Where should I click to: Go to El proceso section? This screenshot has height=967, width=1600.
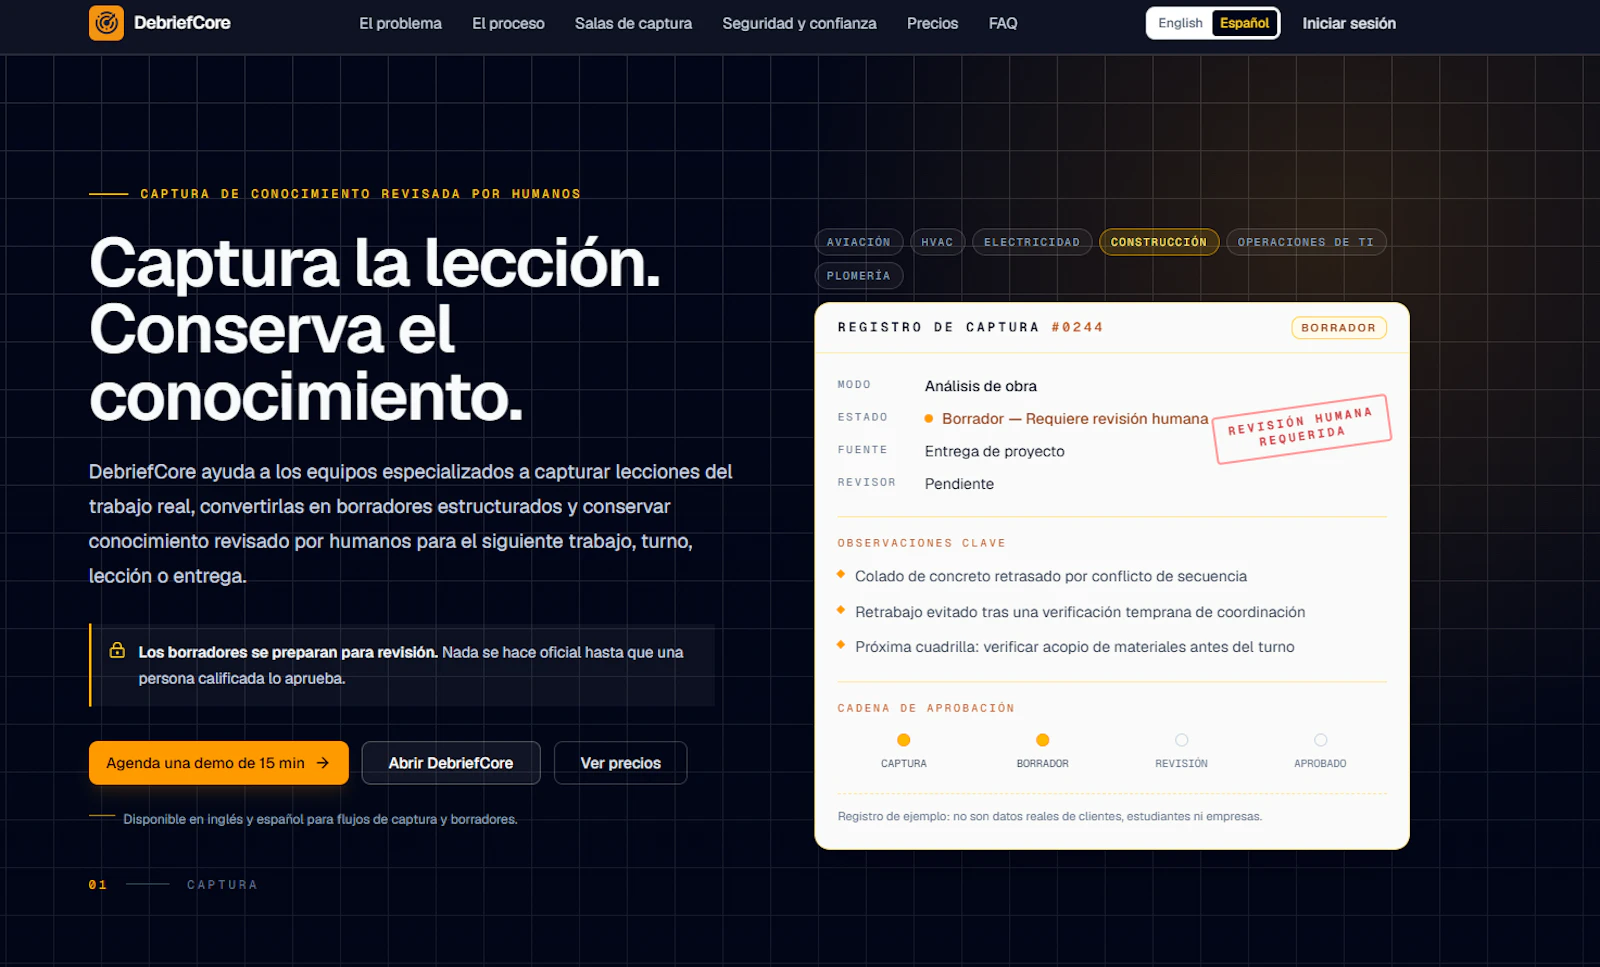pyautogui.click(x=508, y=23)
